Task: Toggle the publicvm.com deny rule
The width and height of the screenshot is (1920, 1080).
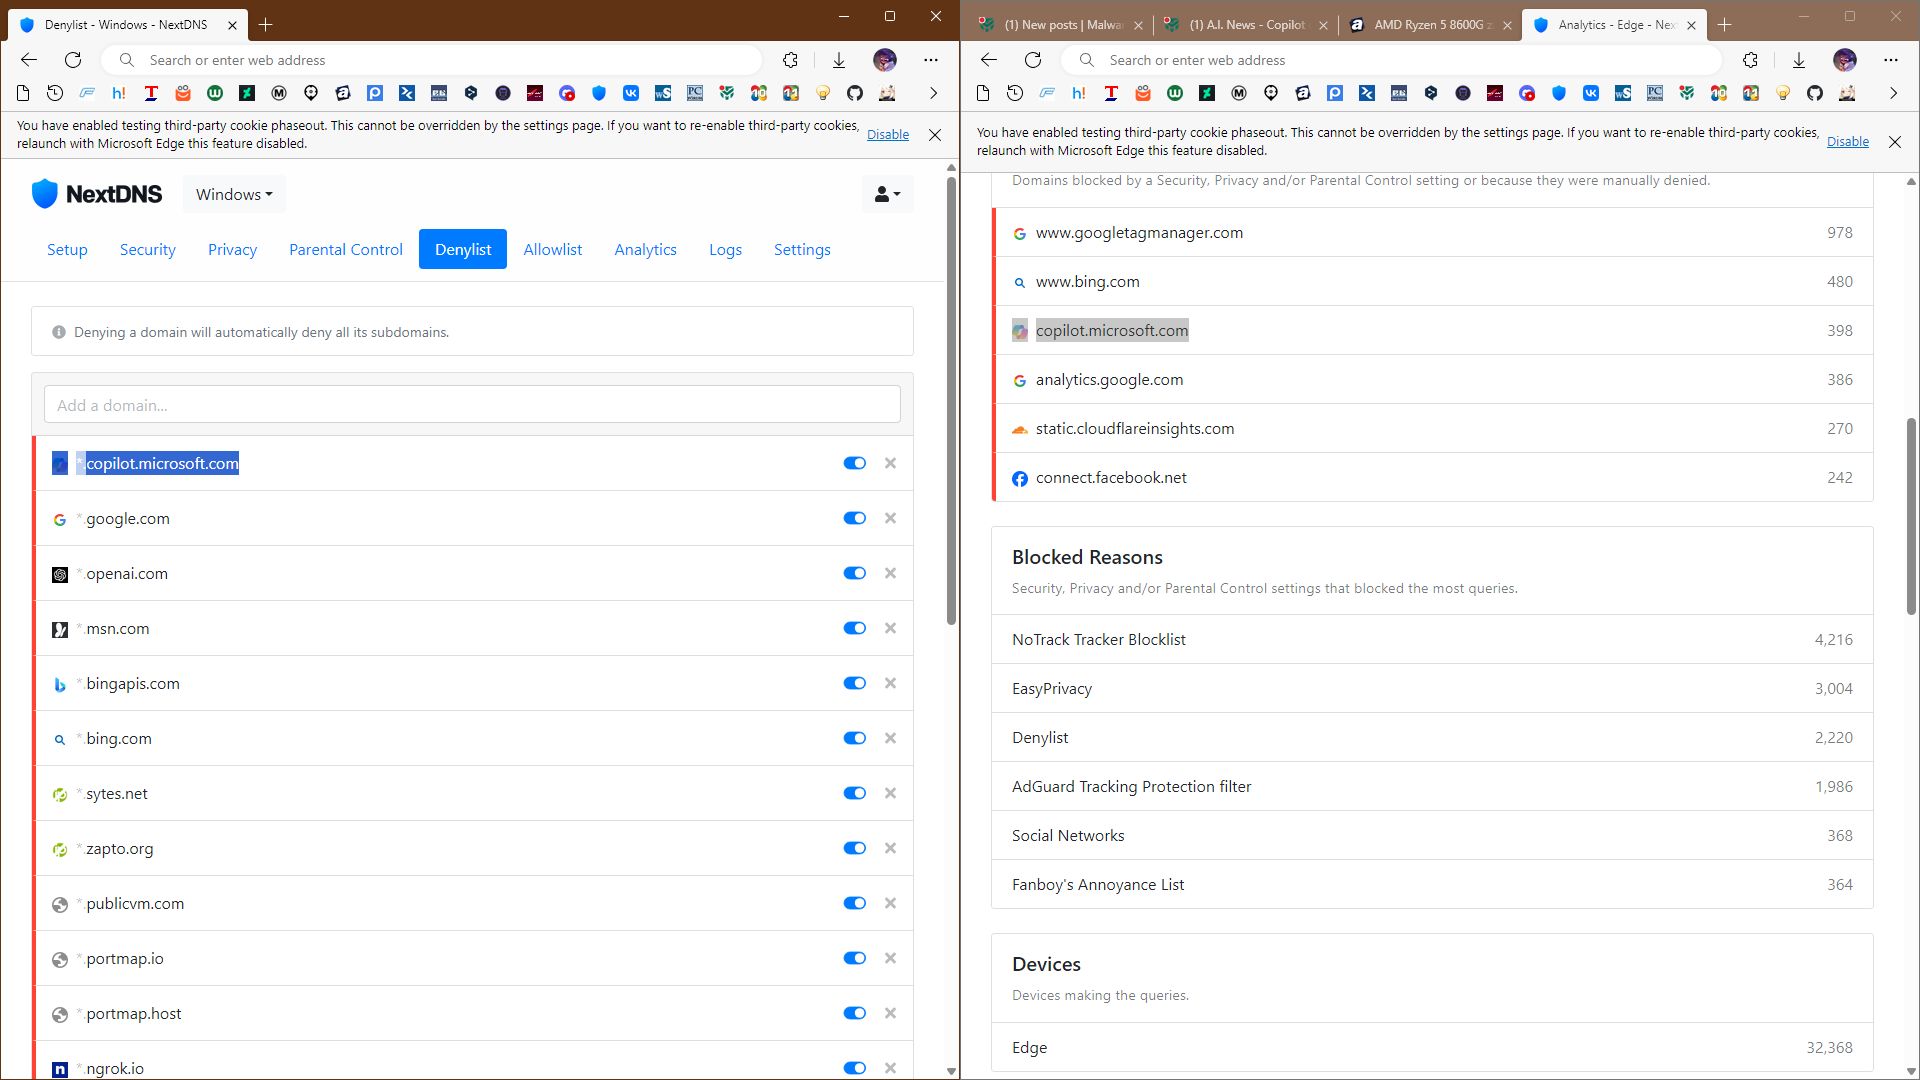Action: pyautogui.click(x=854, y=903)
